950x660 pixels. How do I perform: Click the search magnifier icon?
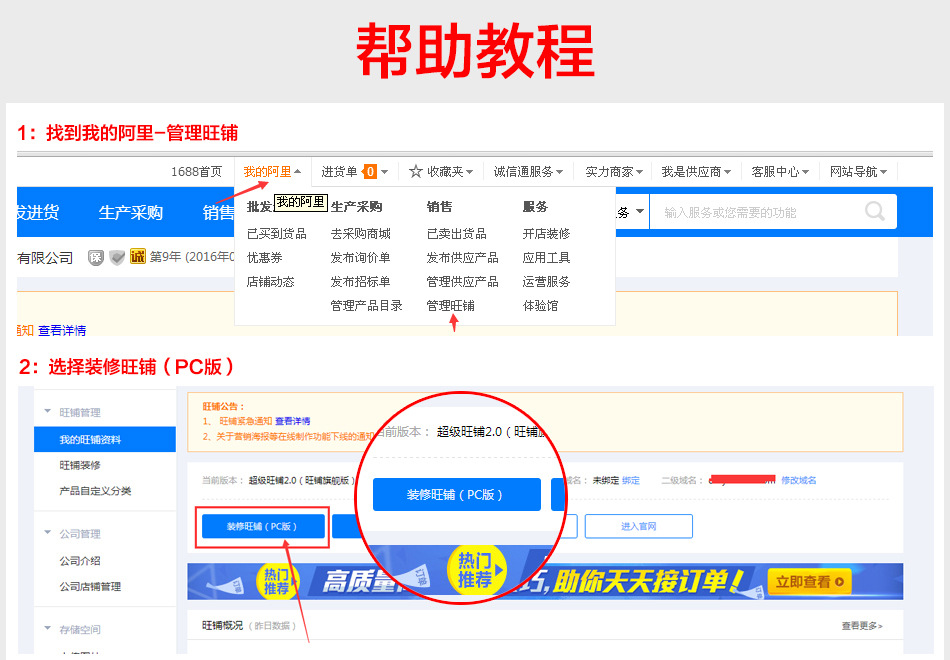tap(874, 212)
